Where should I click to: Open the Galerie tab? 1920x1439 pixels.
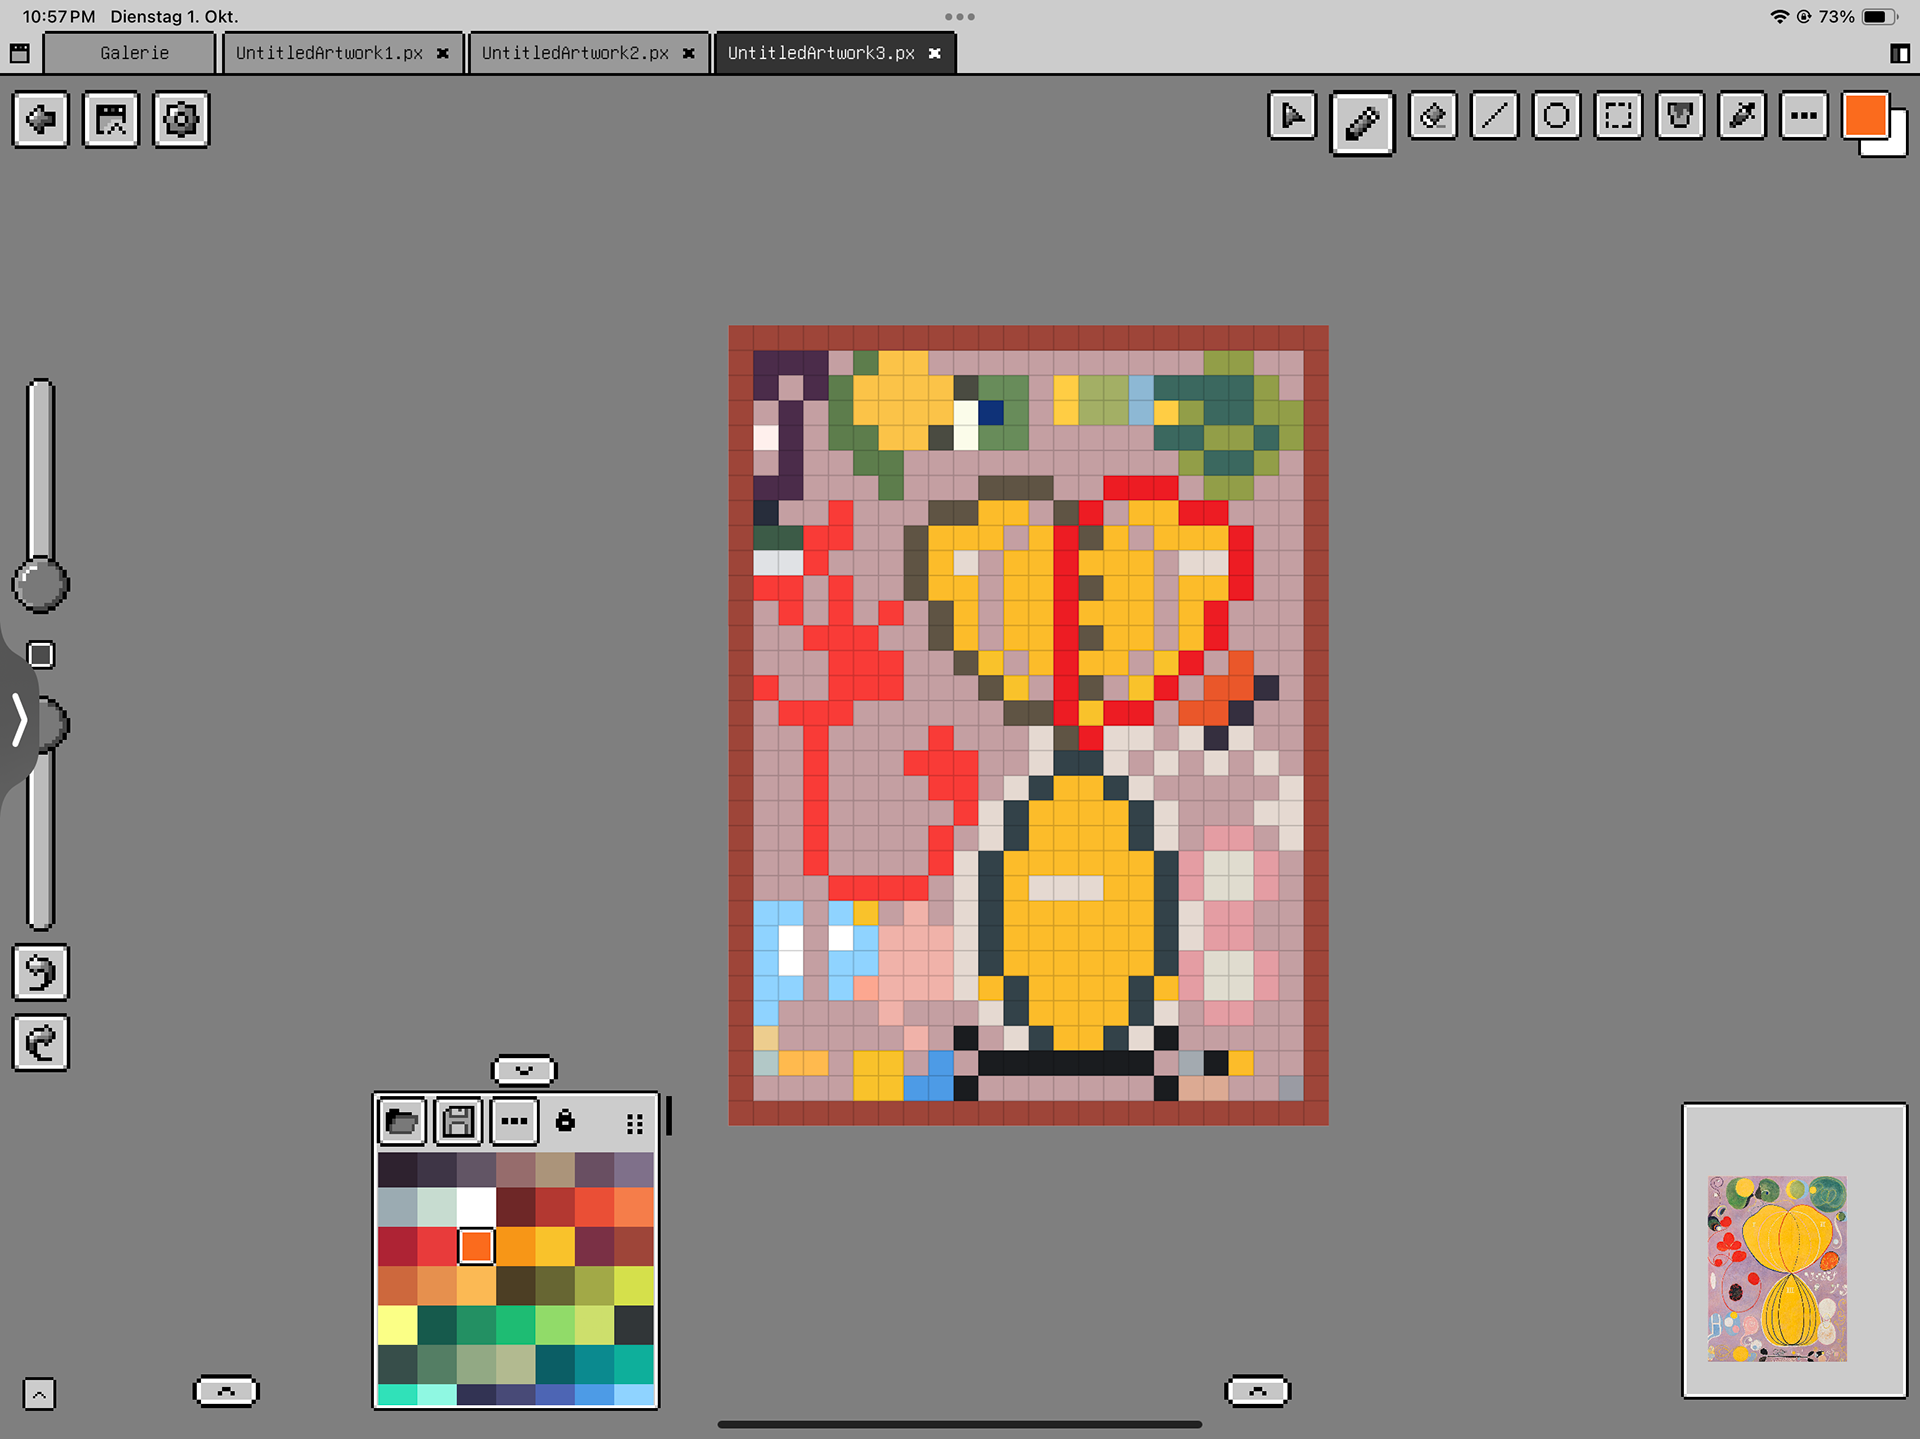pos(134,53)
